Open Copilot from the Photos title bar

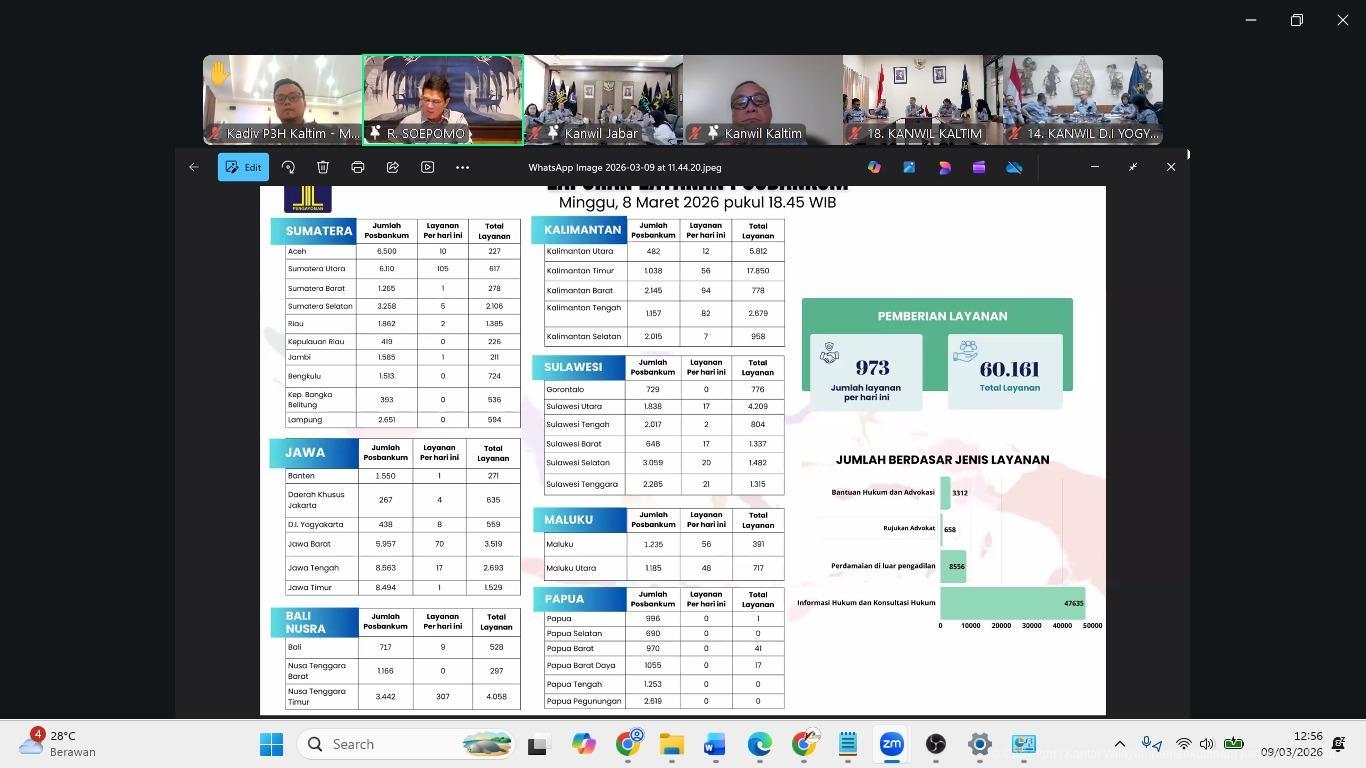click(874, 167)
